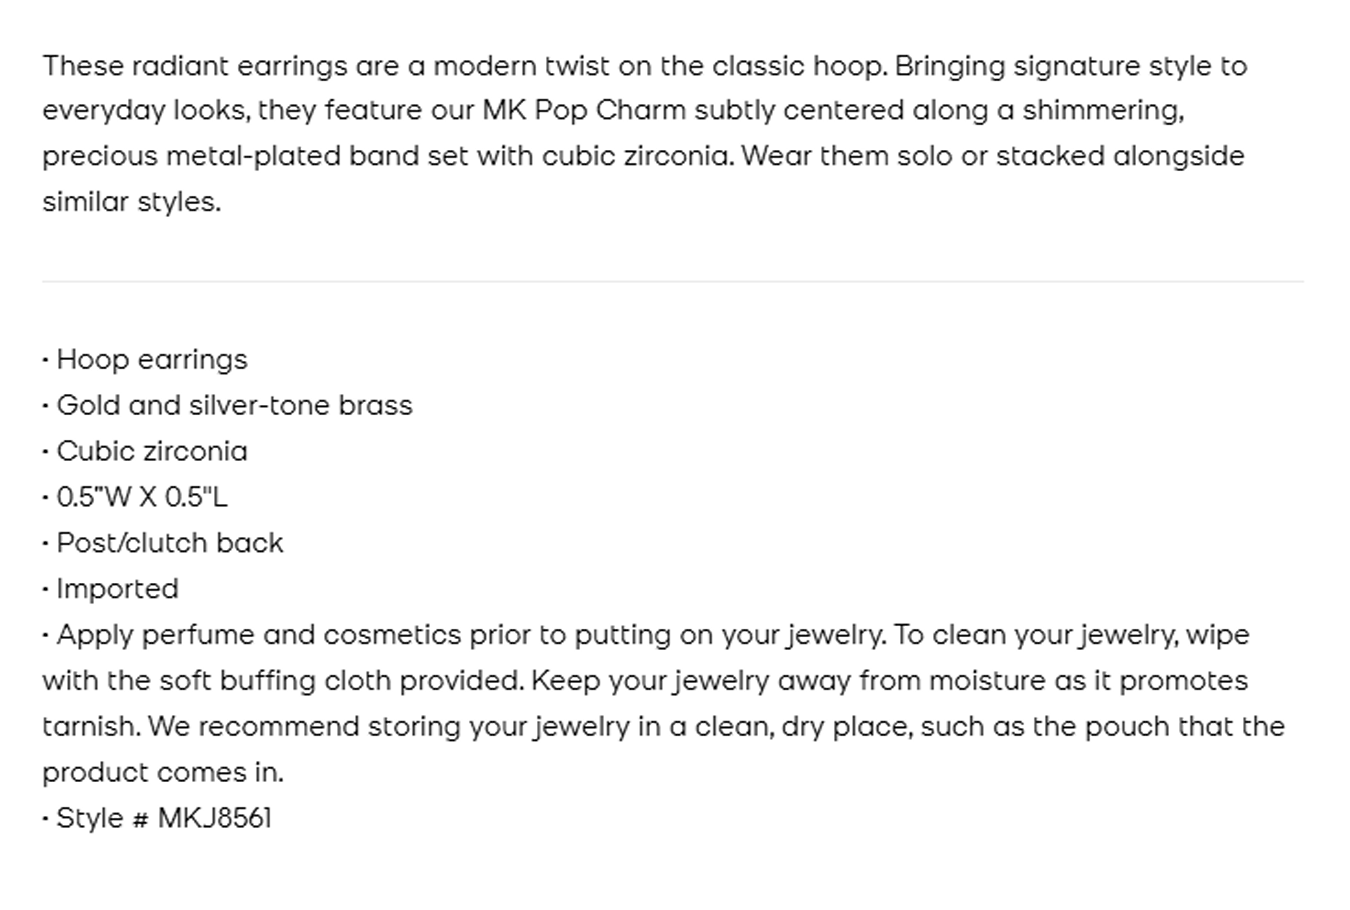The width and height of the screenshot is (1350, 910).
Task: Click the style number MKJ8561
Action: point(215,818)
